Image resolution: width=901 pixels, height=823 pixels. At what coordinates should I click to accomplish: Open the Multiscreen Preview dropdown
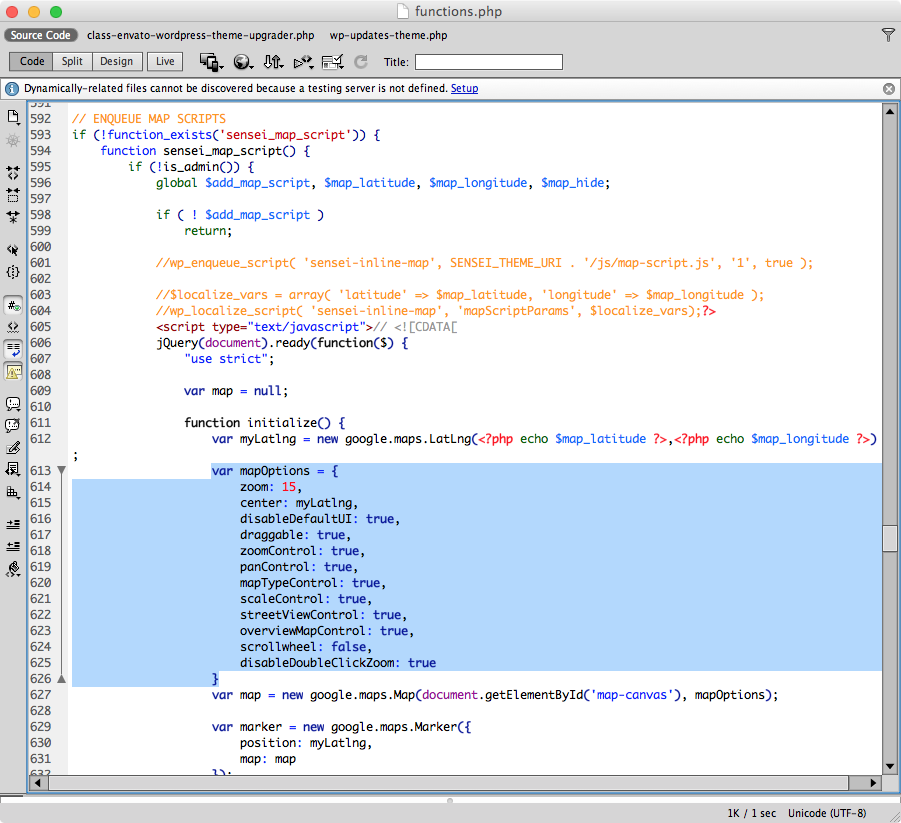click(x=211, y=61)
